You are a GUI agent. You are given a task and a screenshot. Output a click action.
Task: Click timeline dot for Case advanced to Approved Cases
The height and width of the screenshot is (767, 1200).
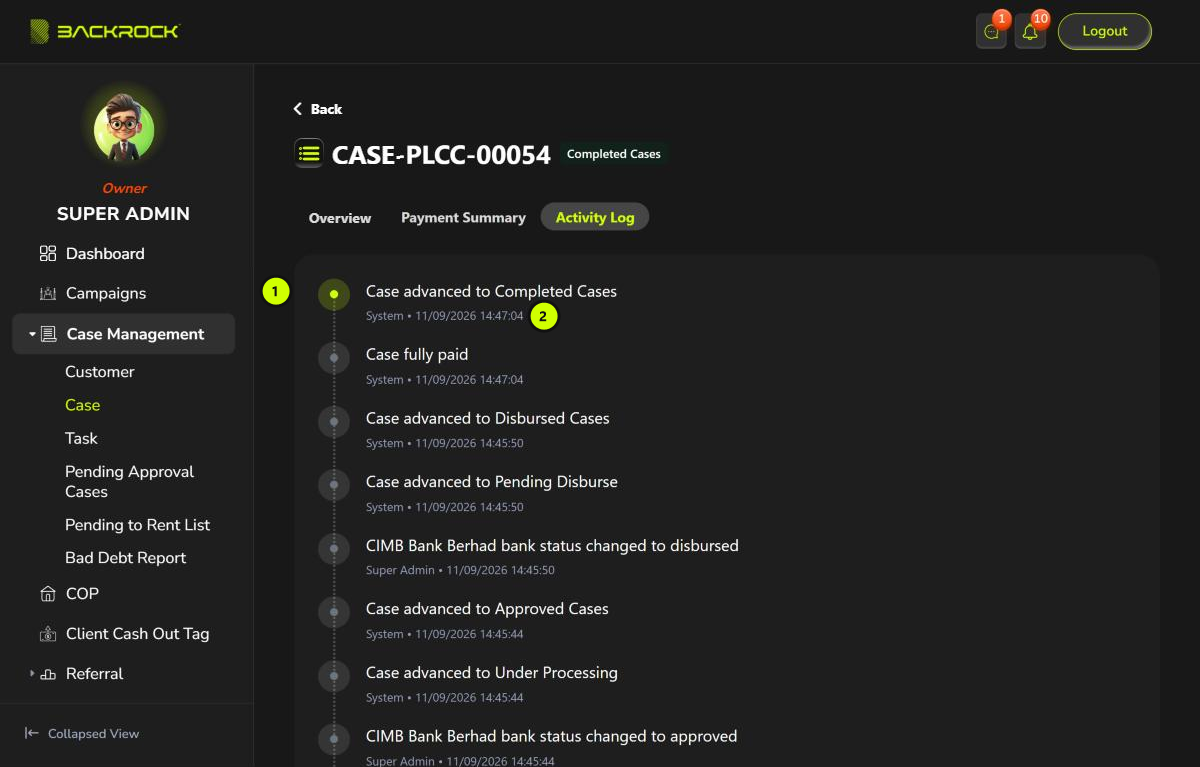point(334,612)
